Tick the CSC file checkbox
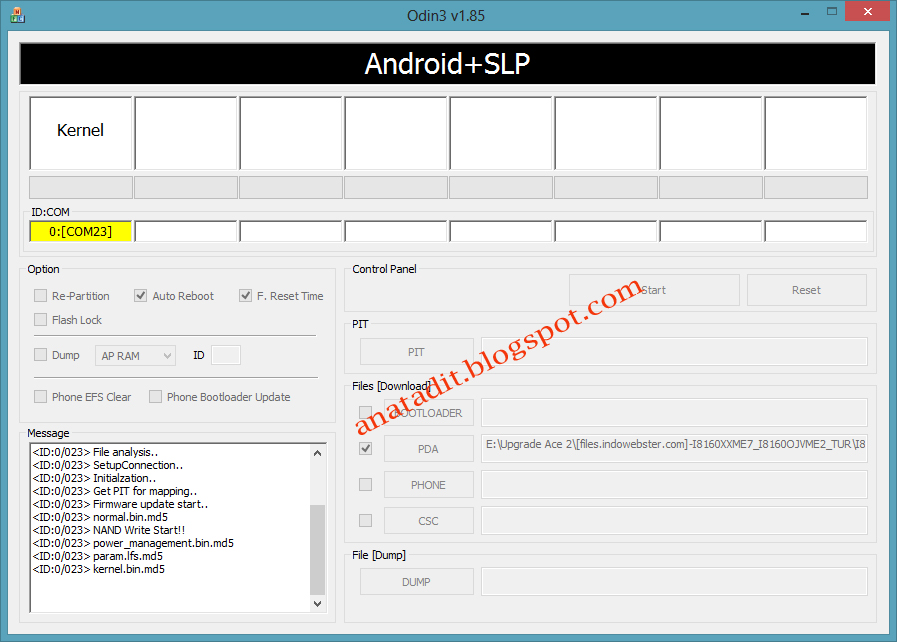 (x=366, y=521)
